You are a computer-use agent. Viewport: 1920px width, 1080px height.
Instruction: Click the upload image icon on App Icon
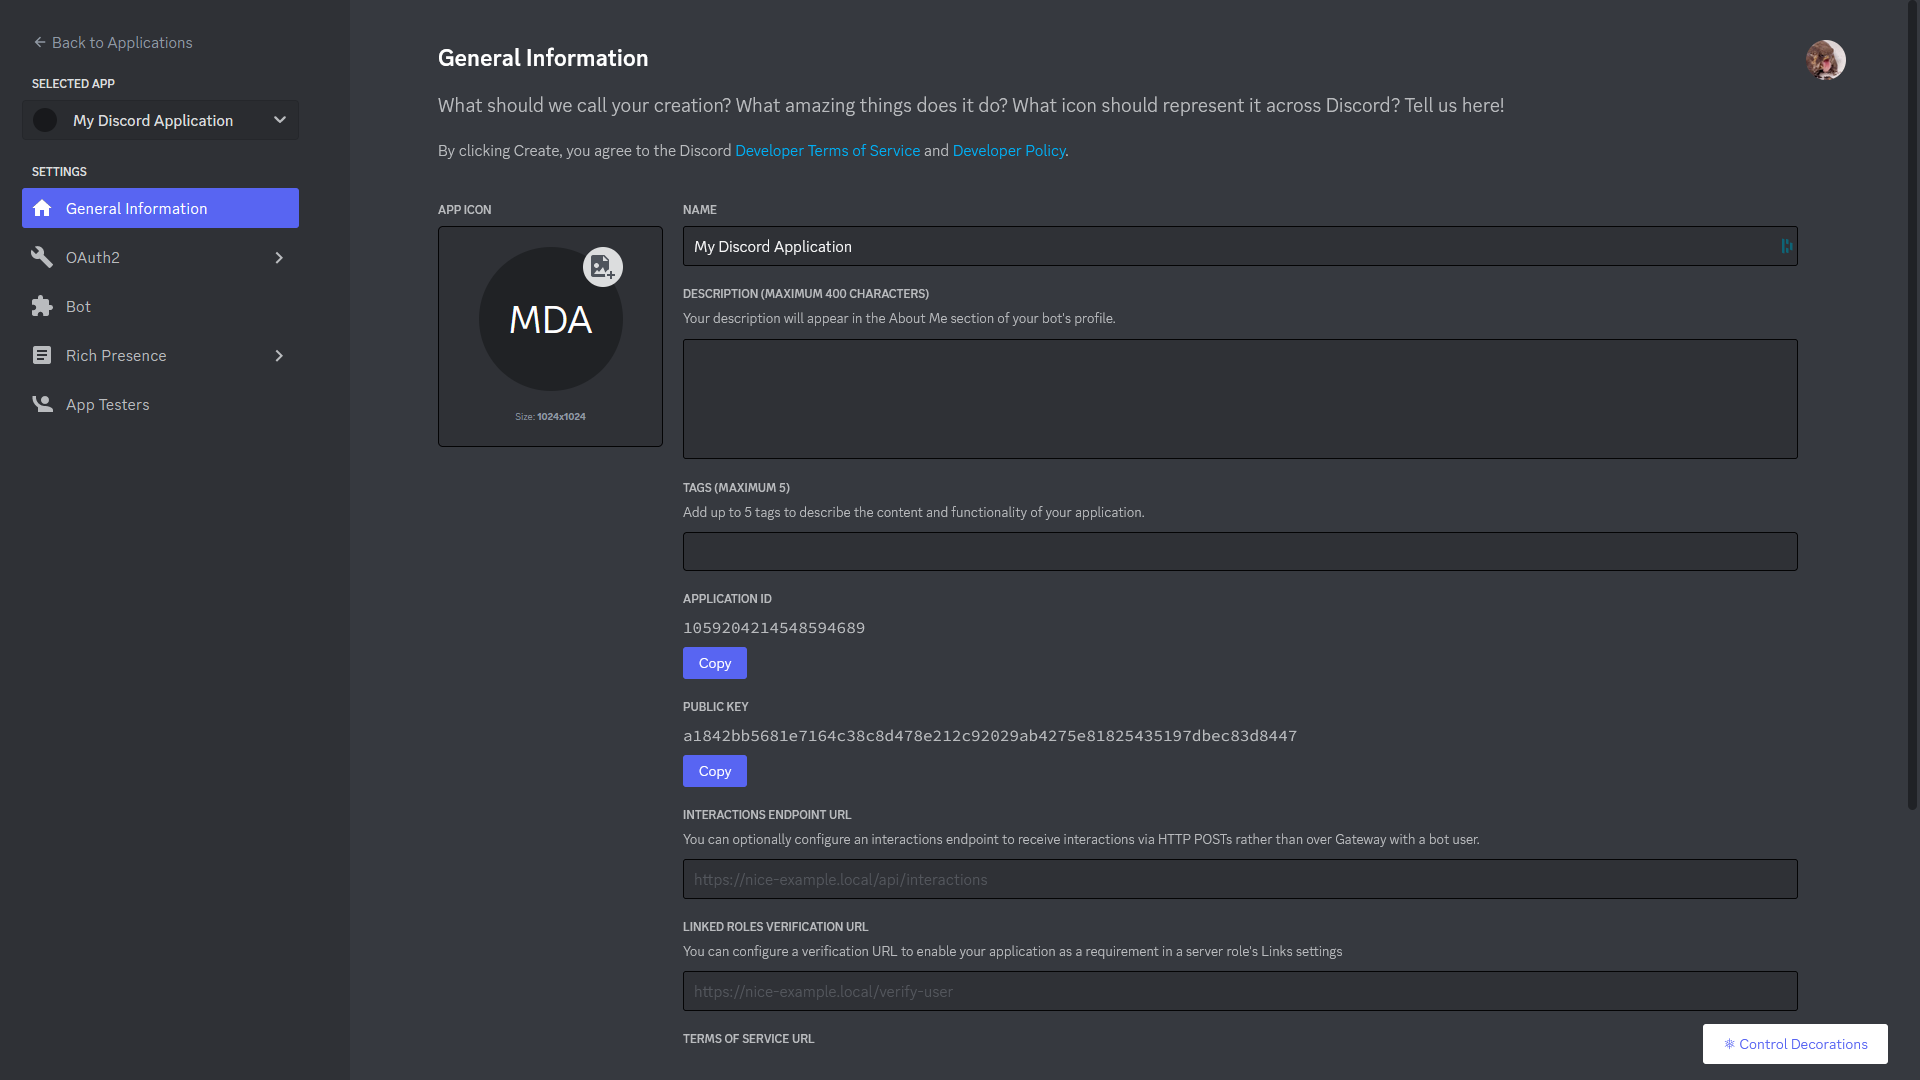[602, 267]
